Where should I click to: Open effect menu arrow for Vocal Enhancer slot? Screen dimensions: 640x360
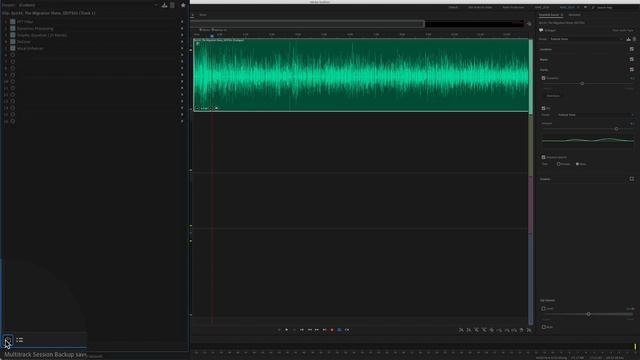[182, 48]
